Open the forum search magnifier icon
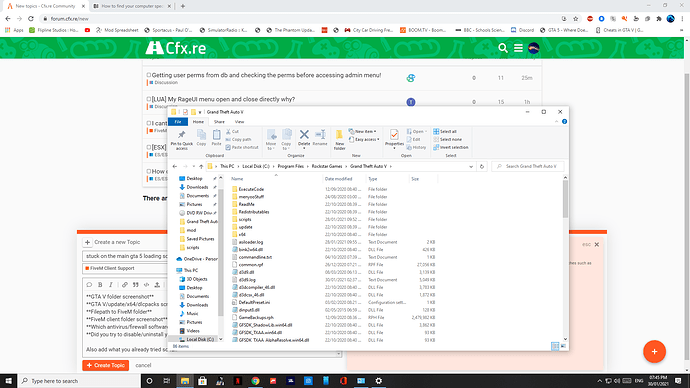 pyautogui.click(x=503, y=48)
